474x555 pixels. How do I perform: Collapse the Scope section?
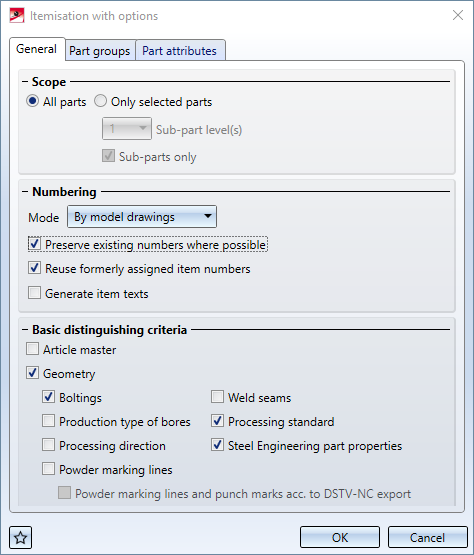[25, 82]
